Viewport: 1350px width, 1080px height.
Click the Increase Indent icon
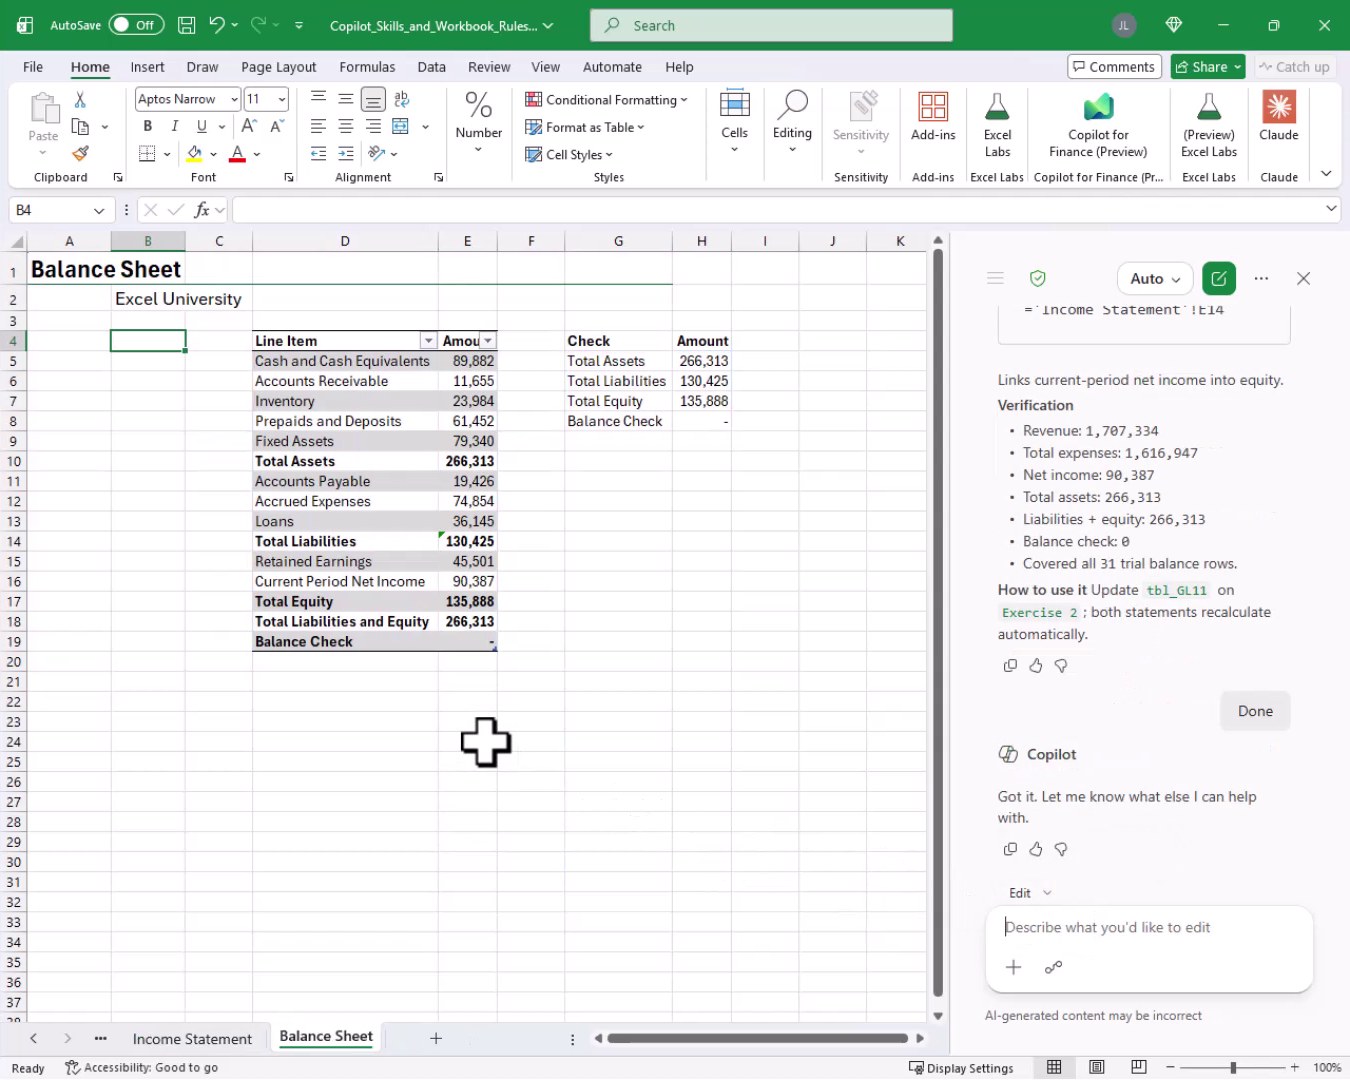(346, 153)
